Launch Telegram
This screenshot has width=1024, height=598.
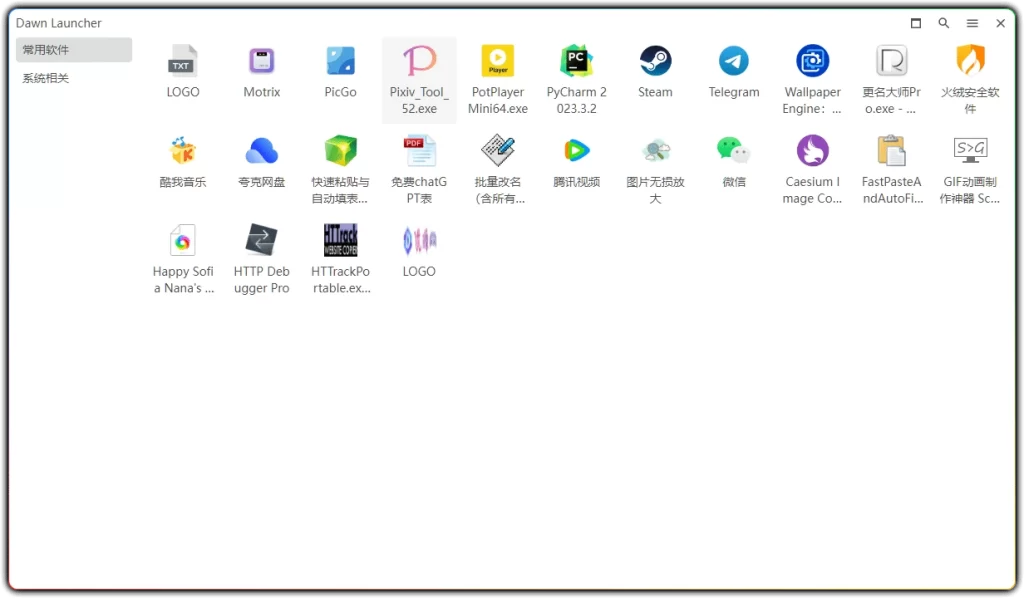coord(734,61)
